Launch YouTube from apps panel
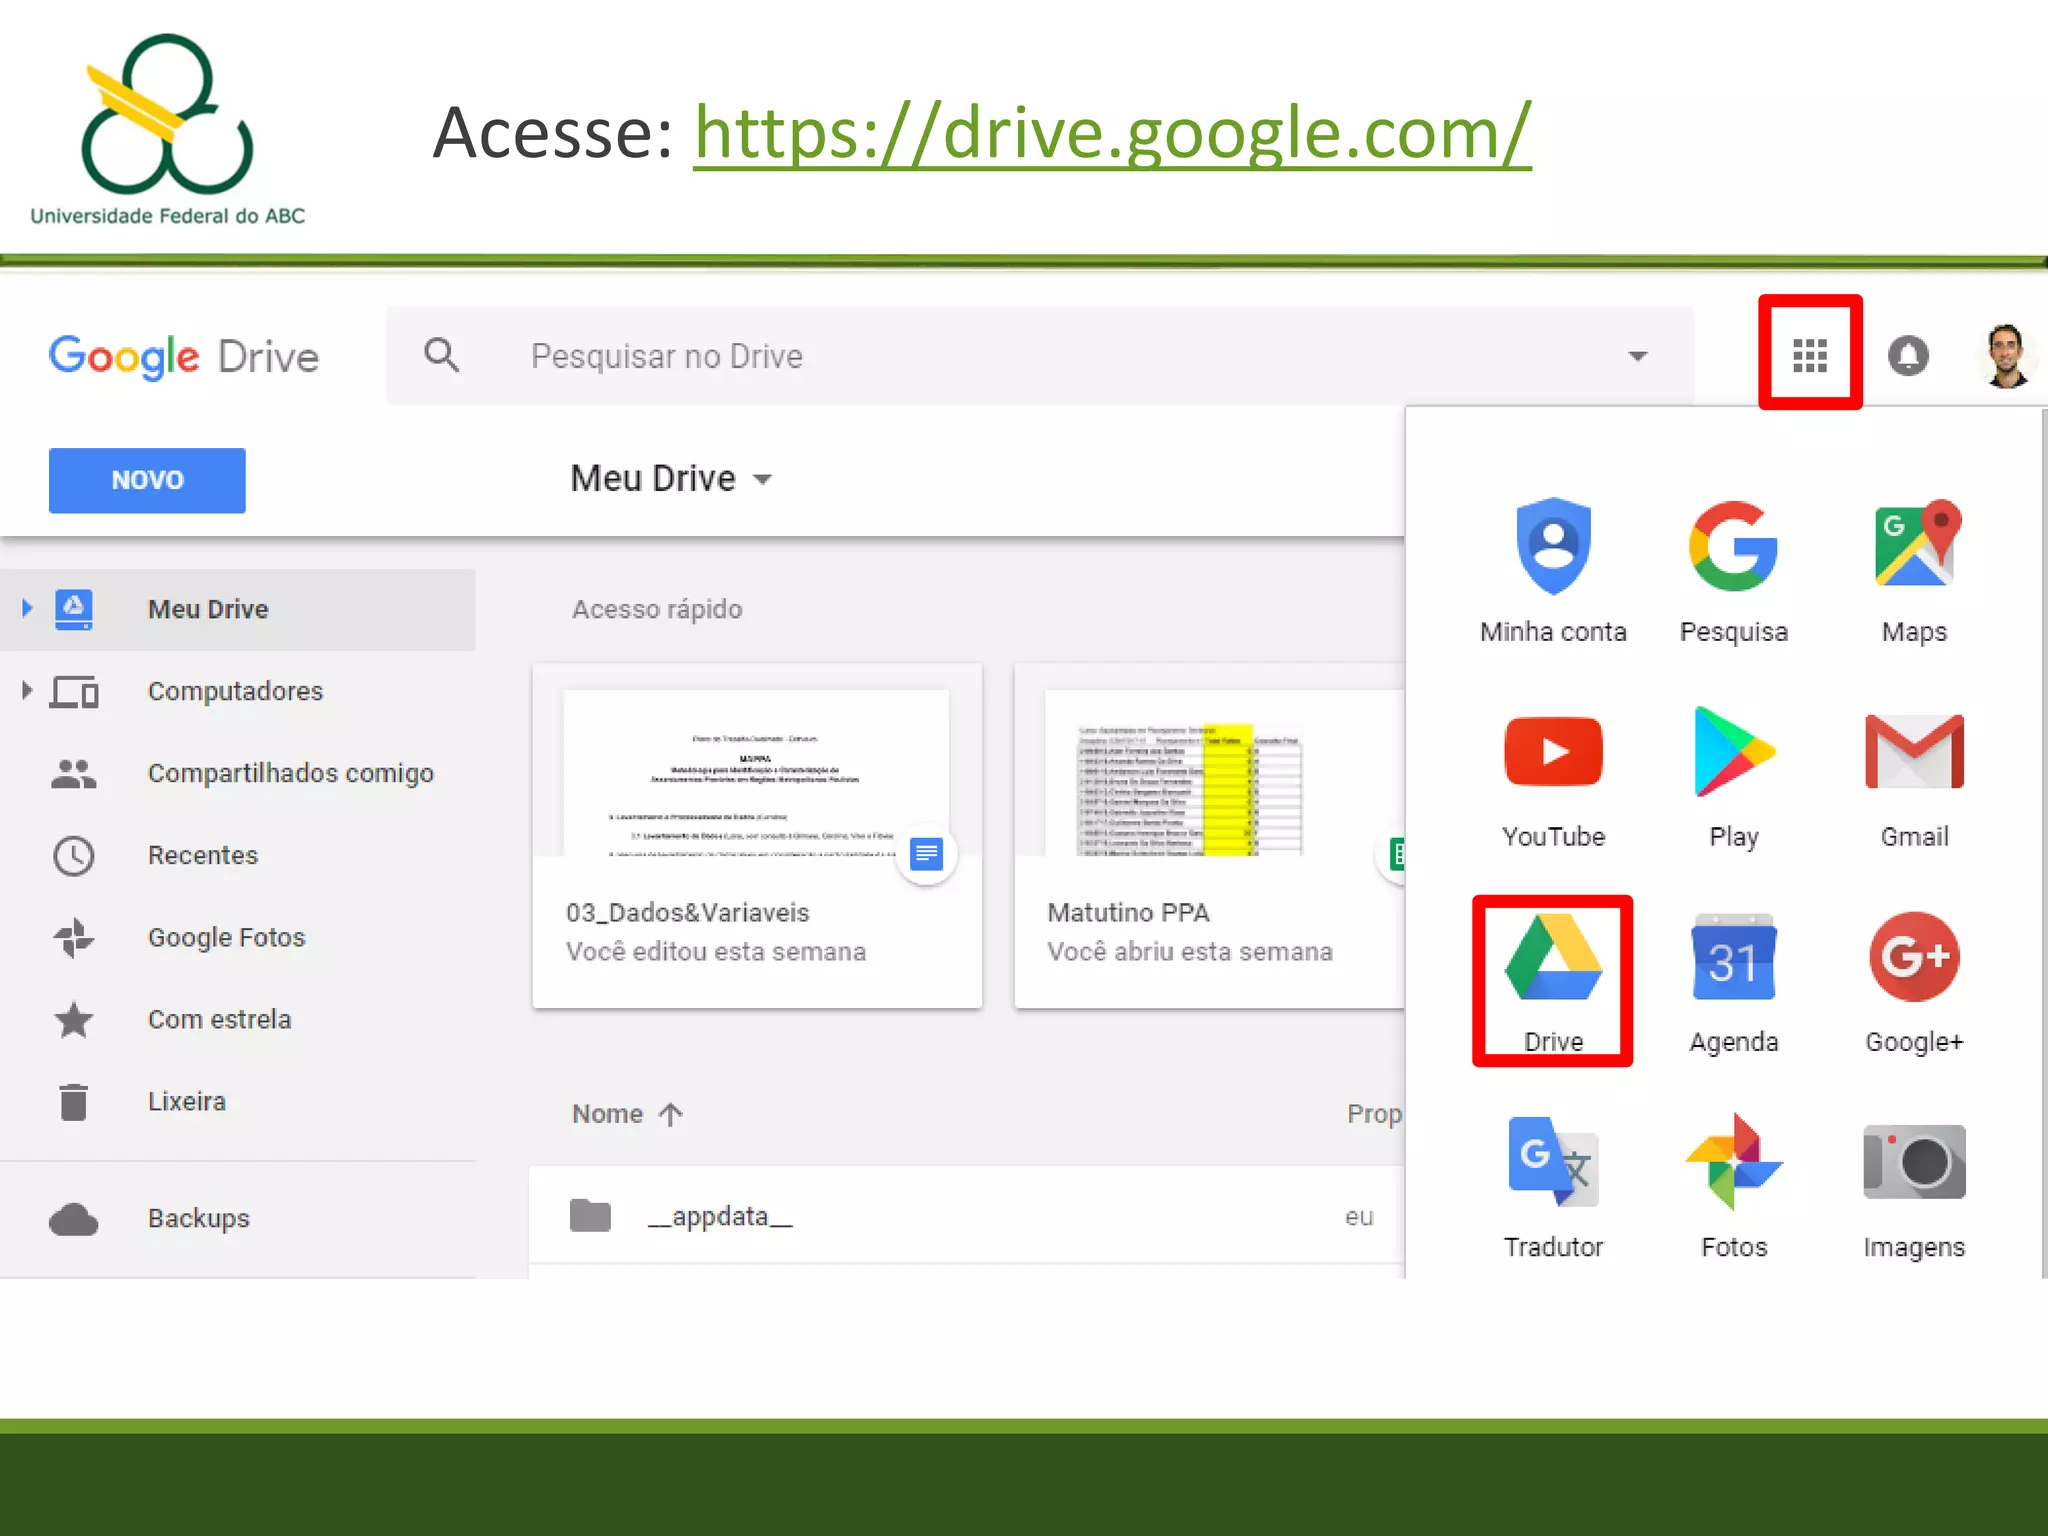 pos(1553,781)
